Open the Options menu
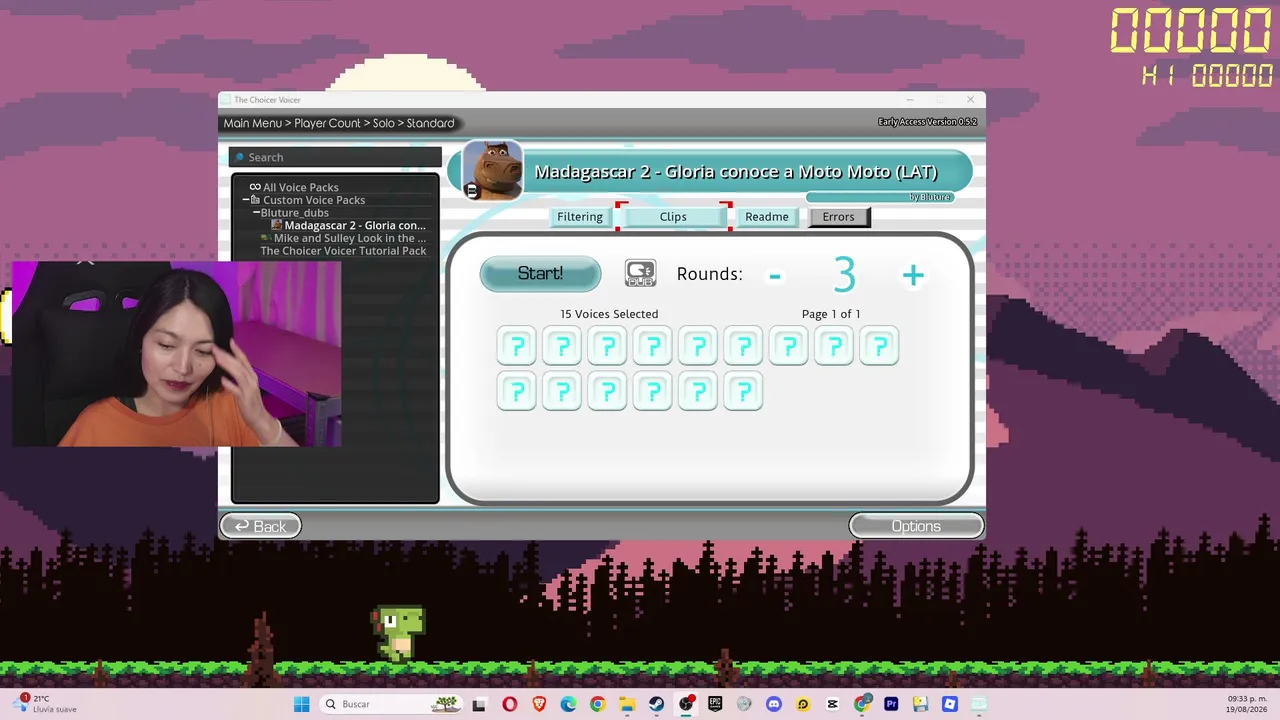 tap(916, 526)
